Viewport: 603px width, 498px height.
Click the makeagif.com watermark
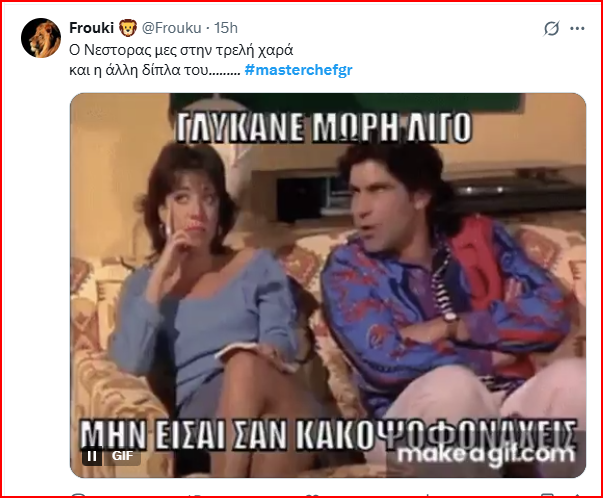[486, 456]
